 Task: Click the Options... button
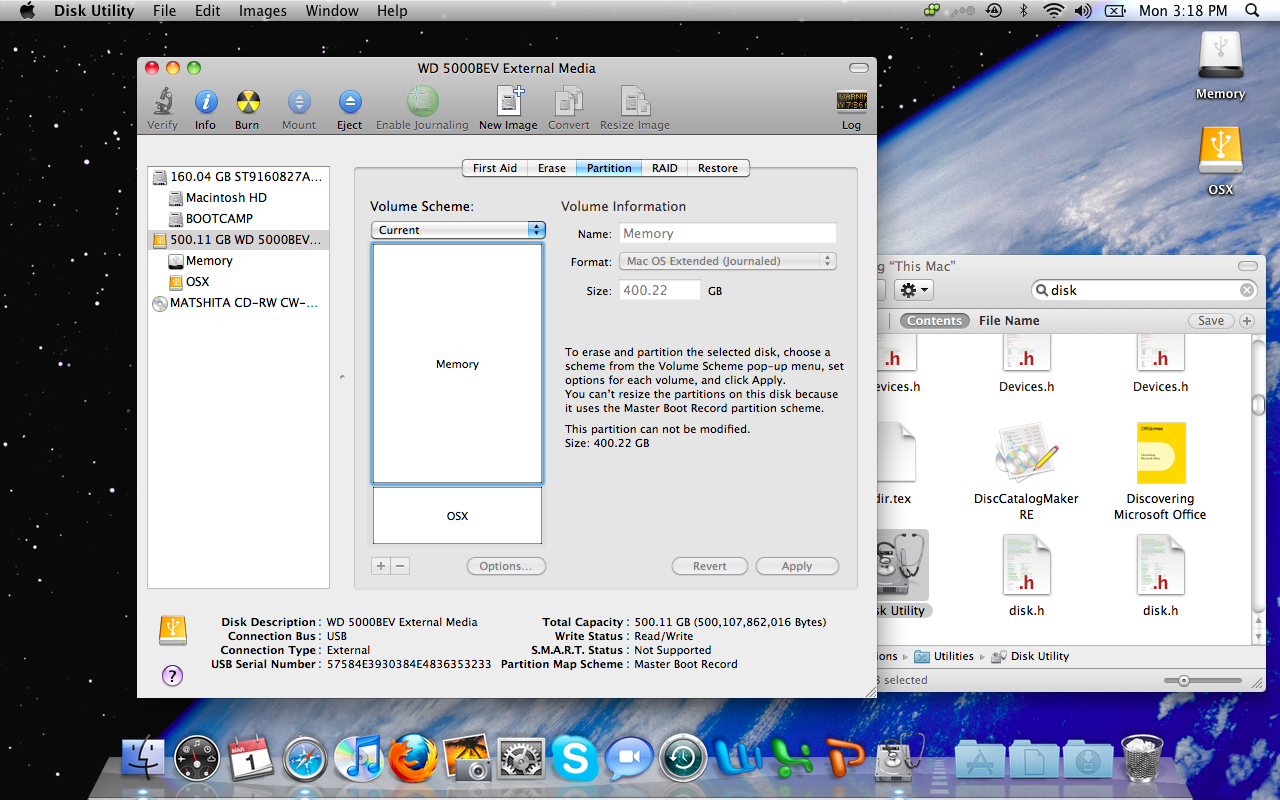(x=506, y=566)
